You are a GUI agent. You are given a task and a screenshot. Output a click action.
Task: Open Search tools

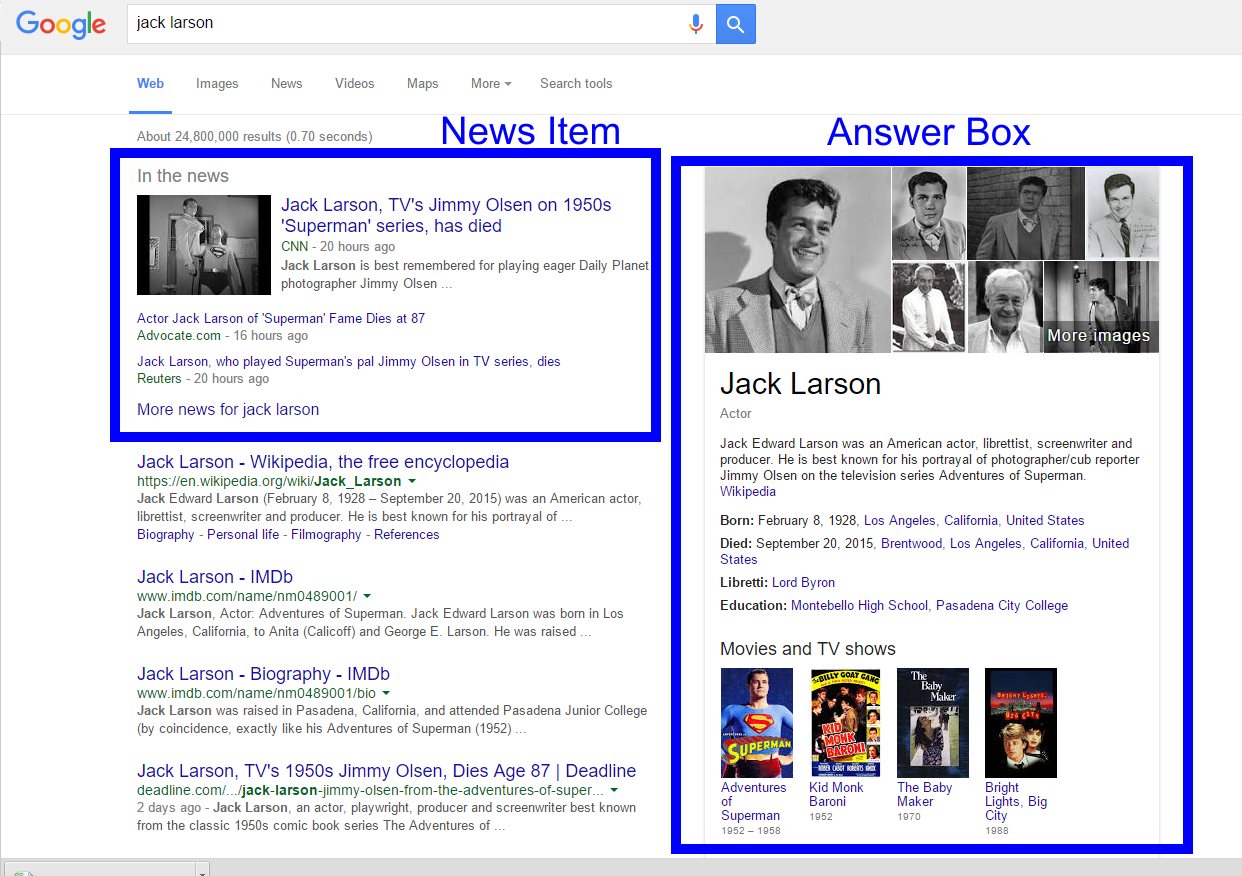(x=576, y=84)
